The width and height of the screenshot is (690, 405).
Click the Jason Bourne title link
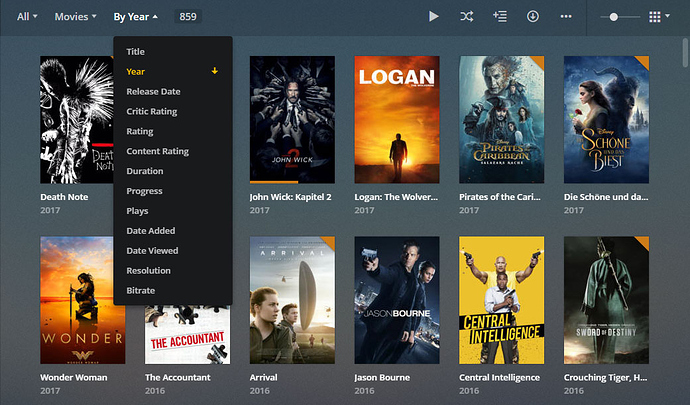382,377
